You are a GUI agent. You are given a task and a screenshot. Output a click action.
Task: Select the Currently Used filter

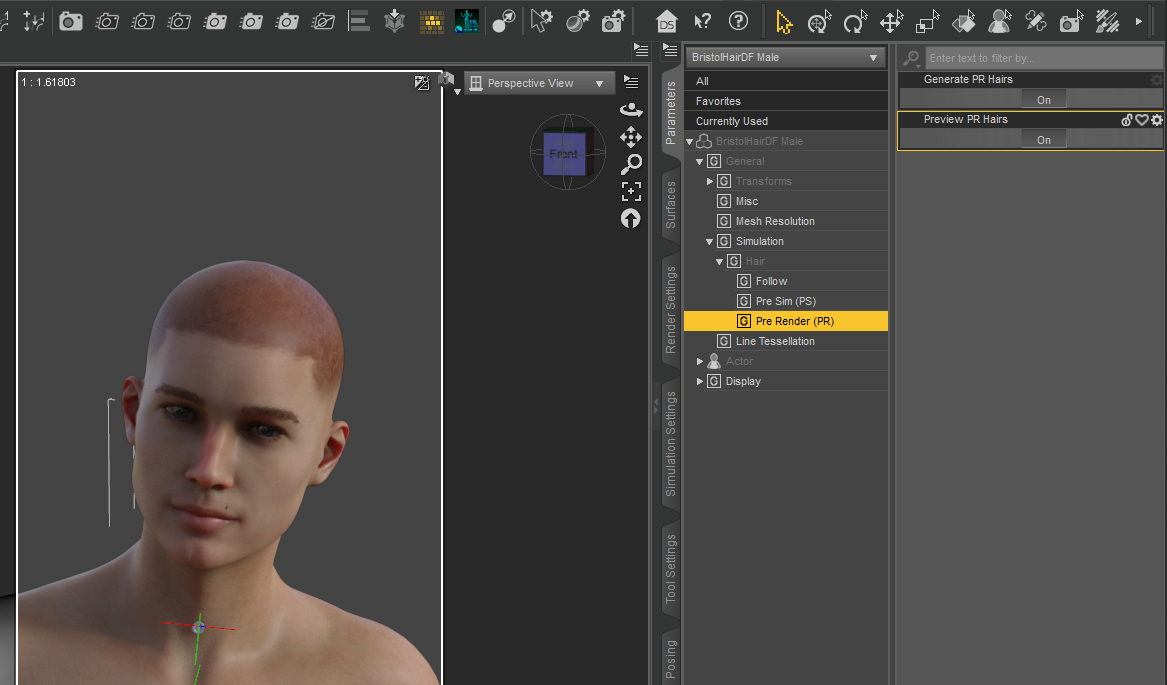(x=732, y=121)
